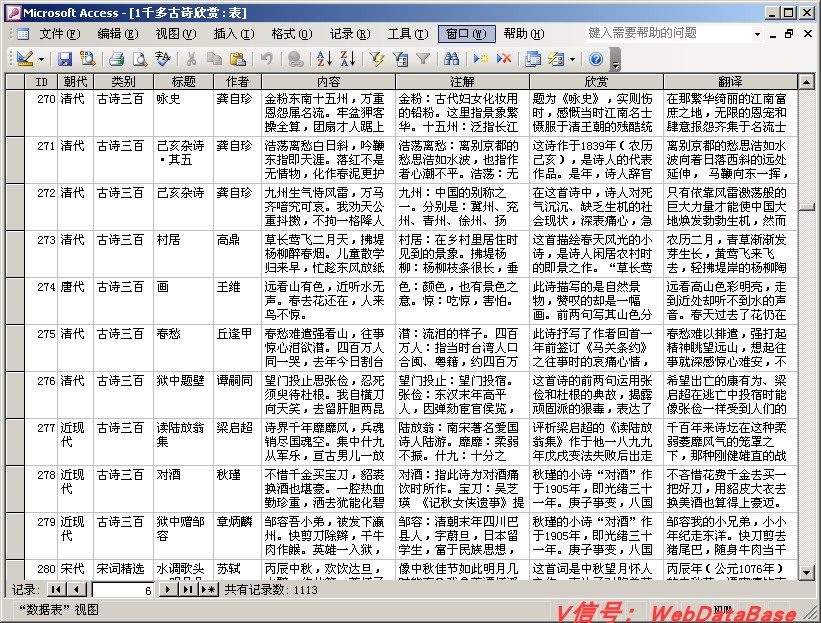Select the row selector for record 270

pos(15,113)
